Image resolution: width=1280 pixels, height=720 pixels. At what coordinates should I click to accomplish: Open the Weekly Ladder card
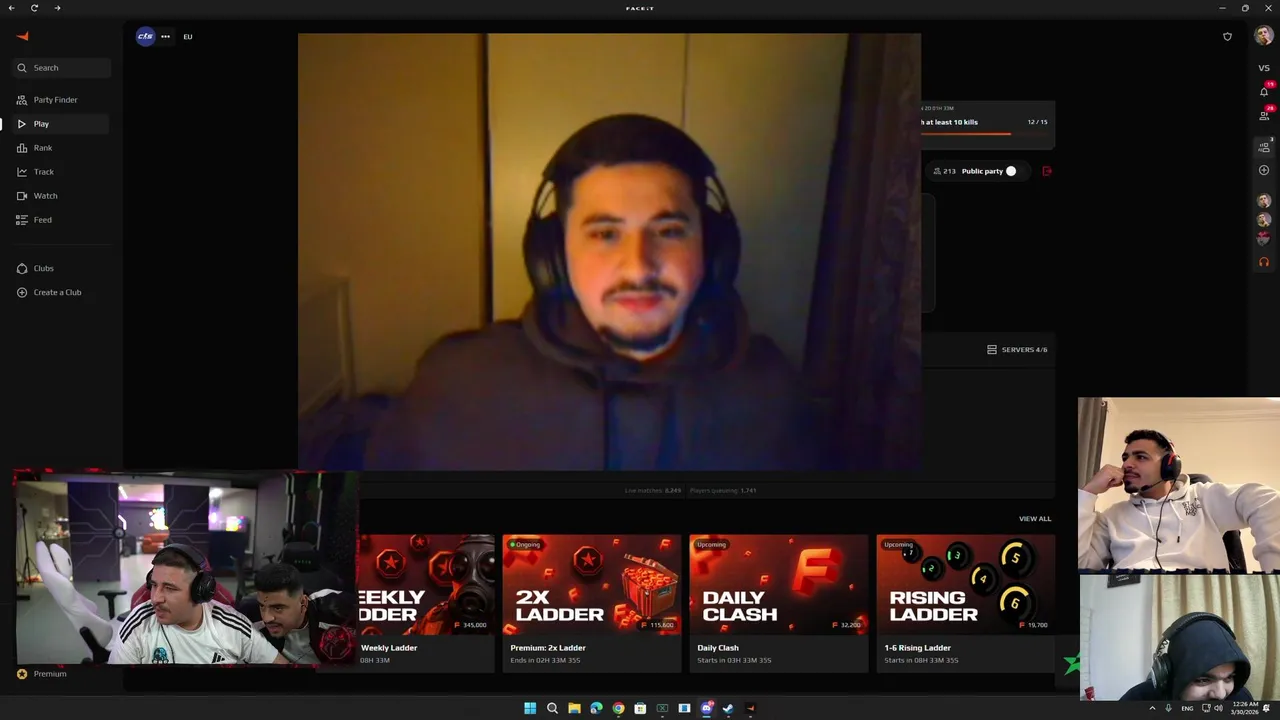(427, 603)
